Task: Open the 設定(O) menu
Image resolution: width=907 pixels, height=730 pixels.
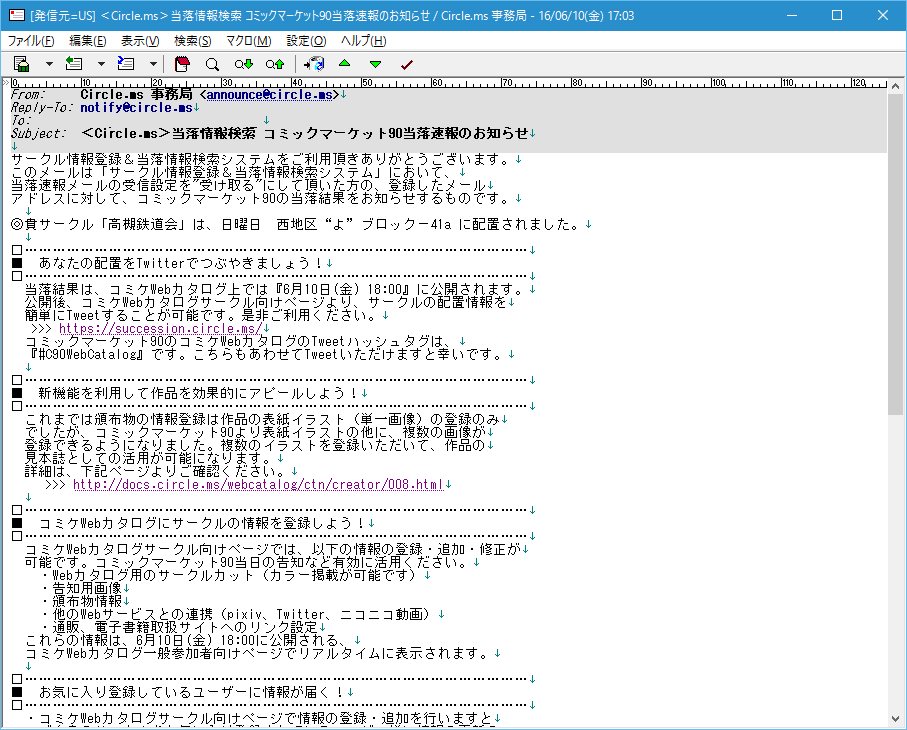Action: click(306, 41)
